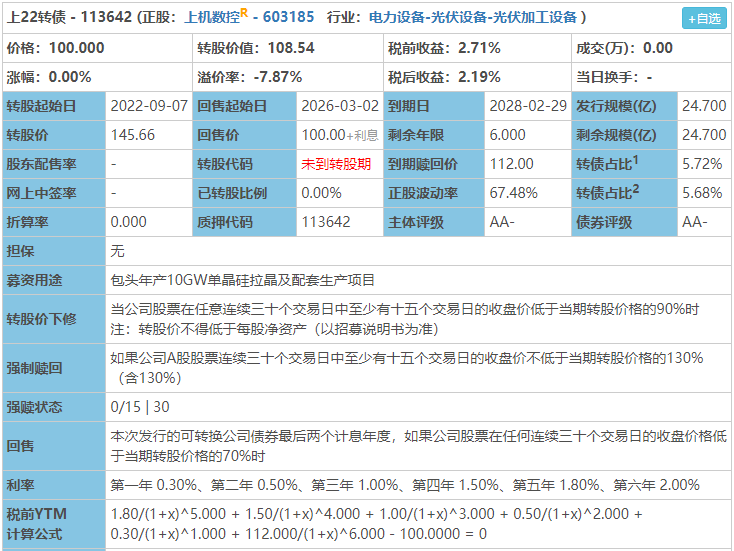Open the 上机数控 stock link
Viewport: 734px width, 551px height.
click(212, 17)
